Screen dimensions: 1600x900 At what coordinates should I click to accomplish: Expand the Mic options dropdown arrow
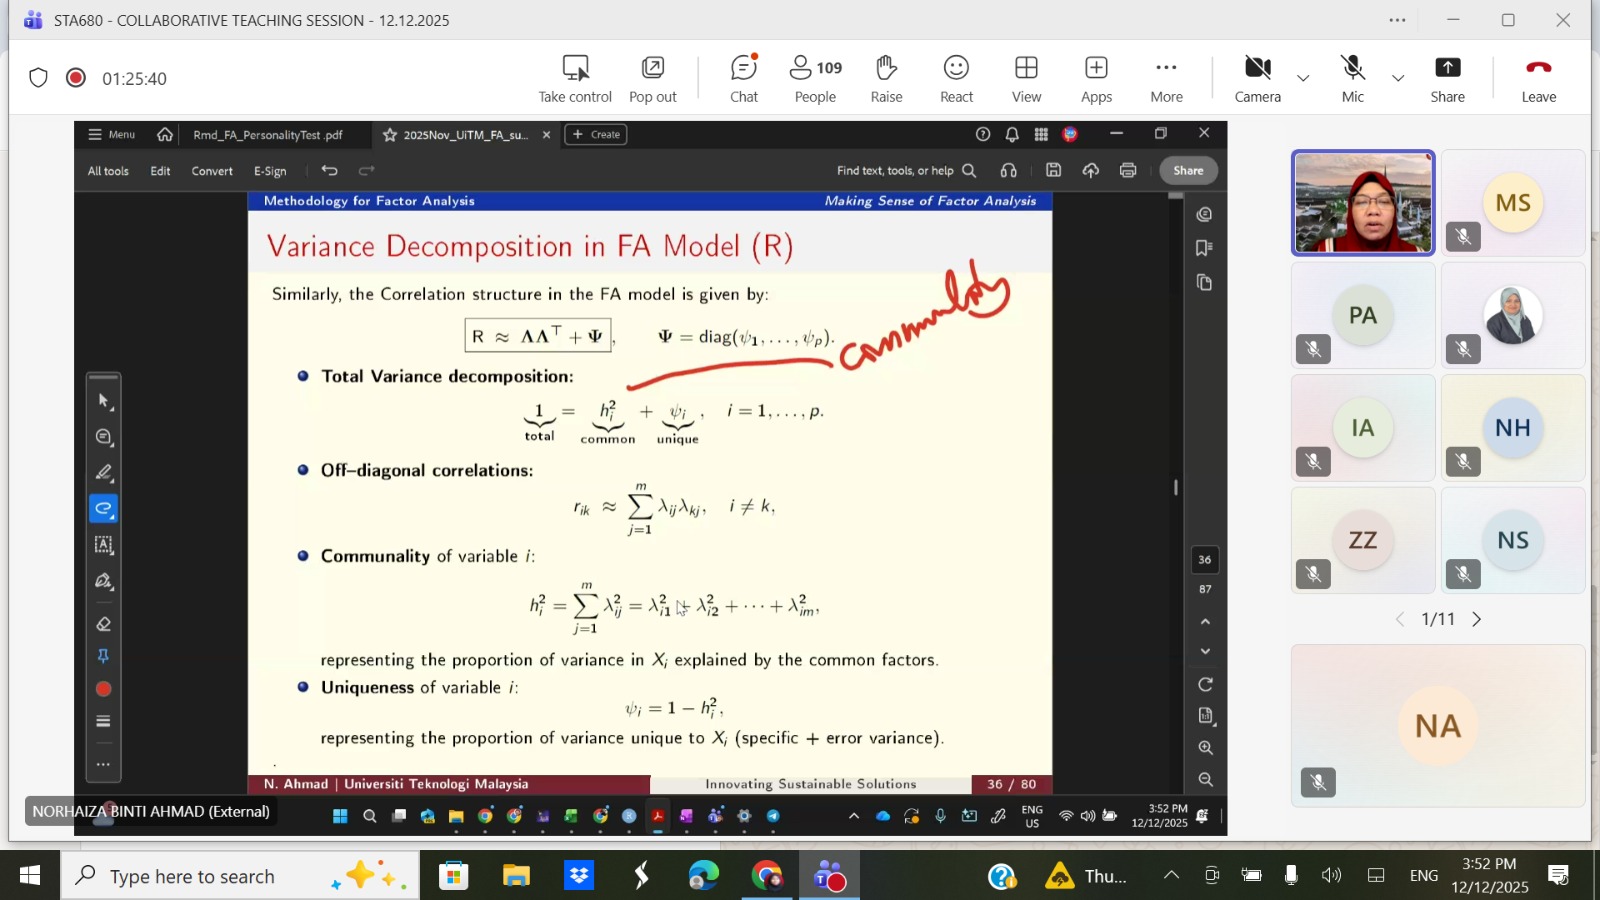pos(1398,78)
